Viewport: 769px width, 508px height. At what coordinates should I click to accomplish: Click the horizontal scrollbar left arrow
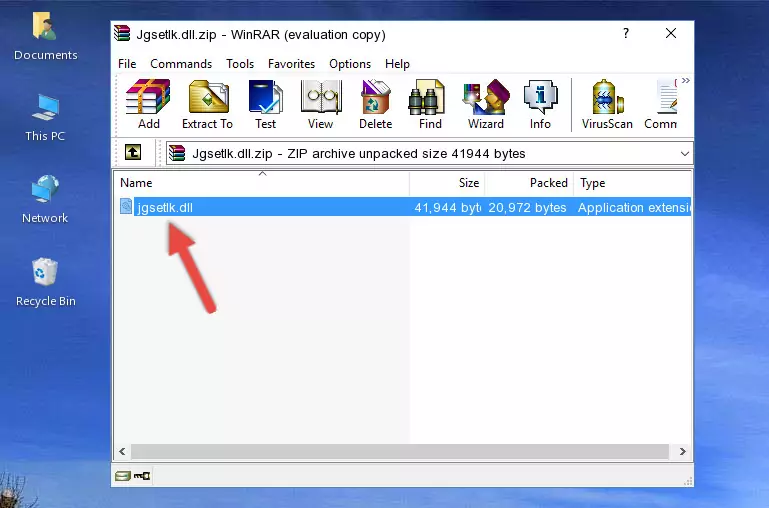pyautogui.click(x=123, y=451)
